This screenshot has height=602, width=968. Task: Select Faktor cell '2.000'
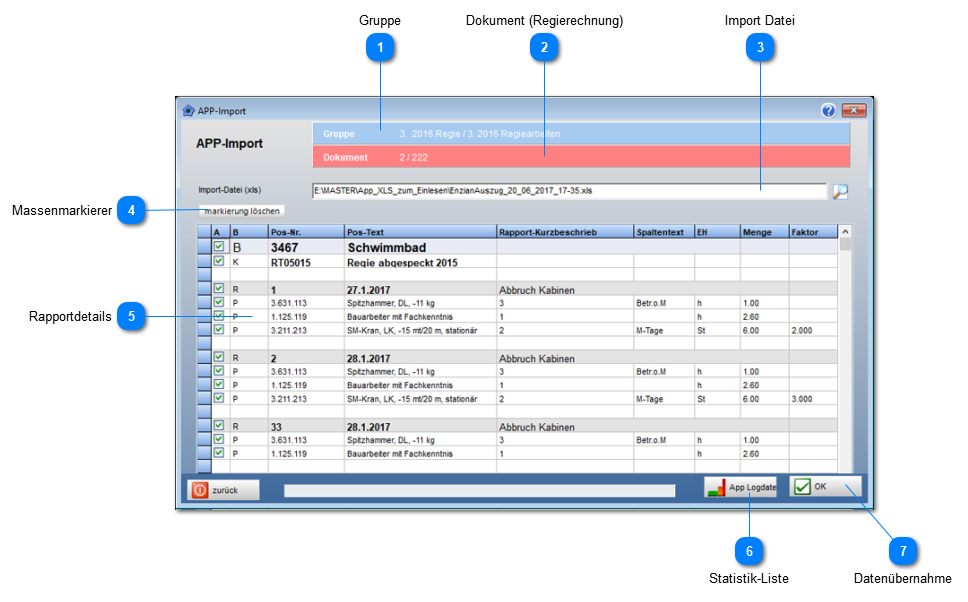[x=813, y=330]
